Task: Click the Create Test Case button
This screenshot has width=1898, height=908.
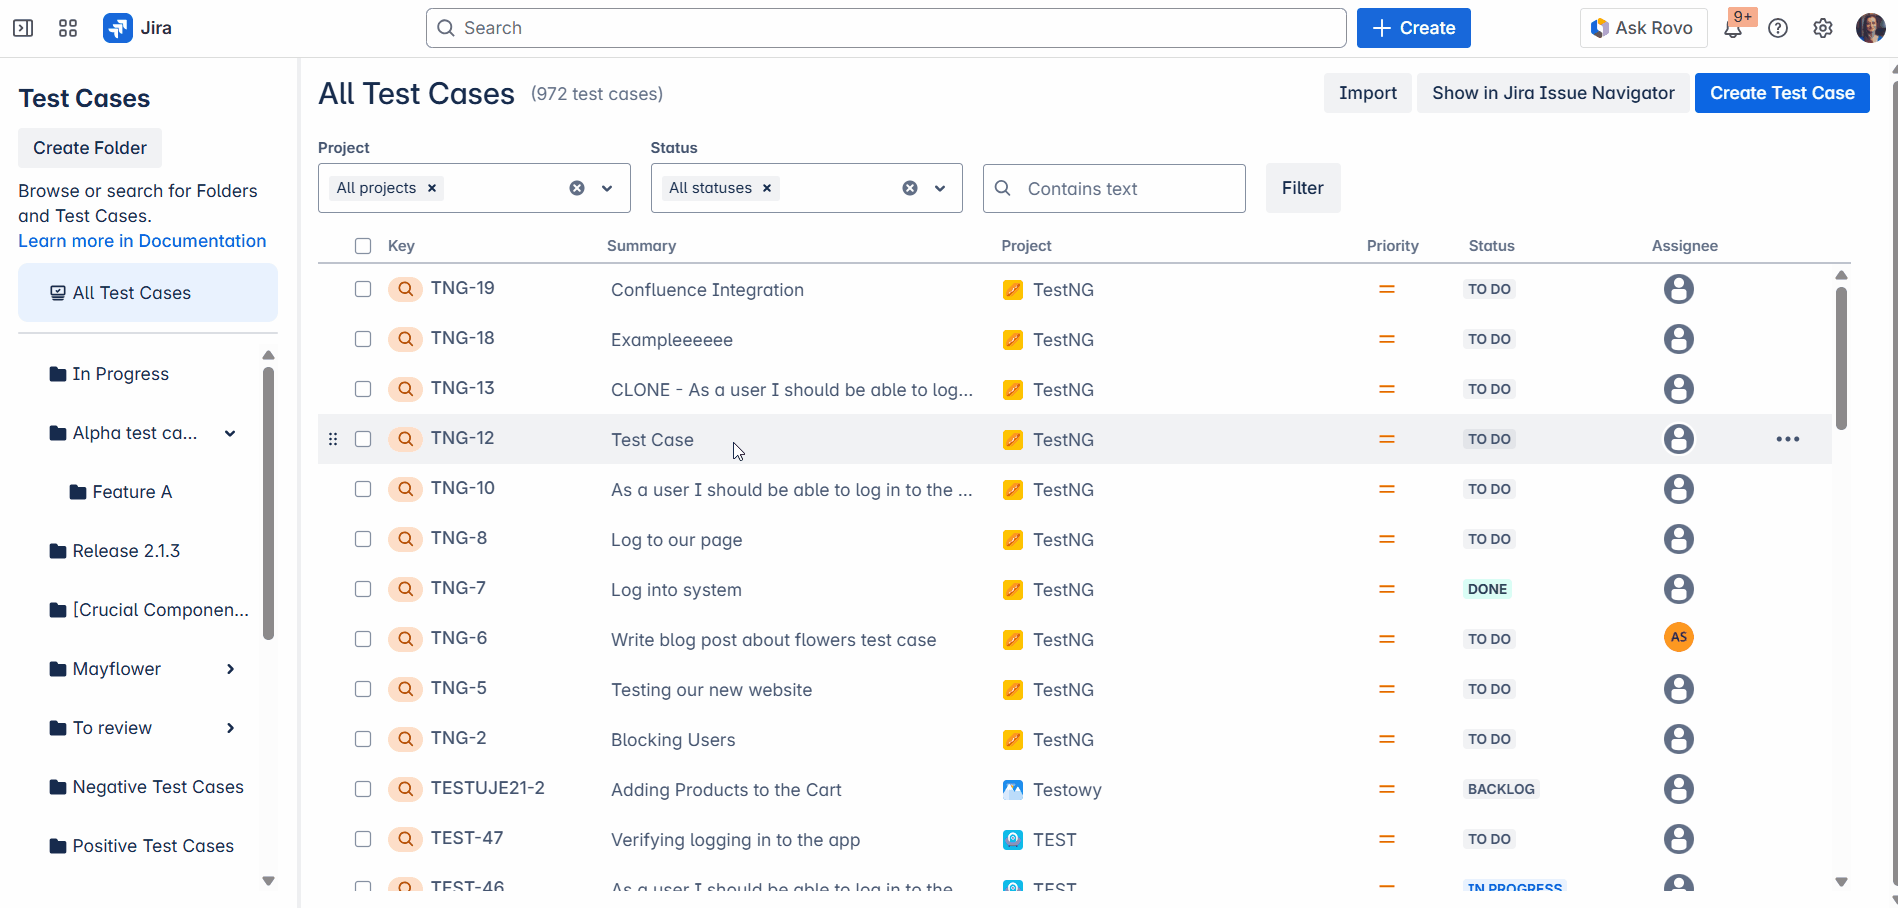Action: click(x=1782, y=93)
